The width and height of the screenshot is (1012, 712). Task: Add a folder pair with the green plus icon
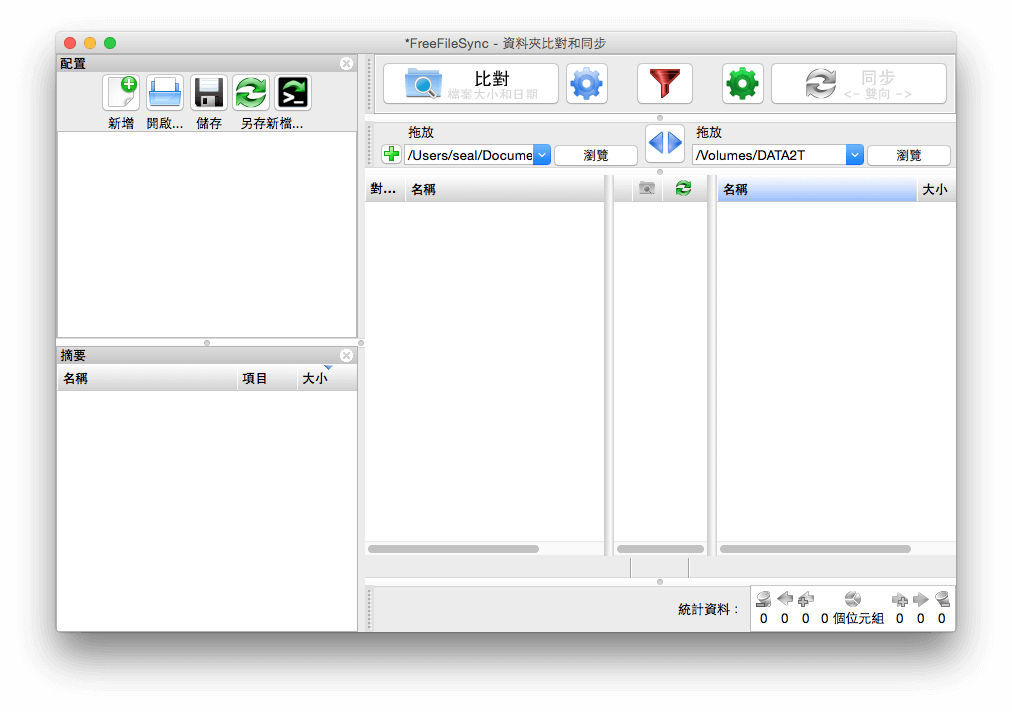(x=390, y=154)
